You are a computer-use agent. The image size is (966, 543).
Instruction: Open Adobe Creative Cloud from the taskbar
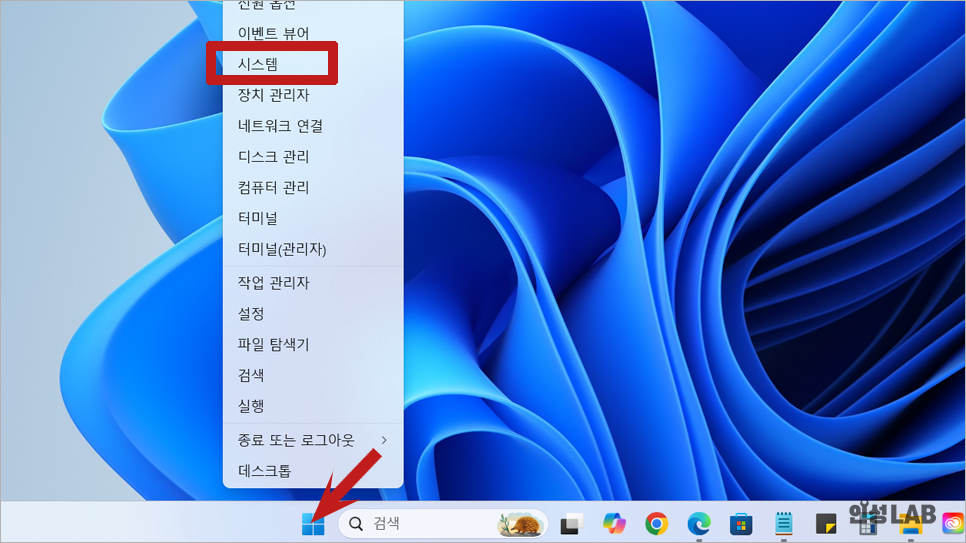click(x=953, y=524)
